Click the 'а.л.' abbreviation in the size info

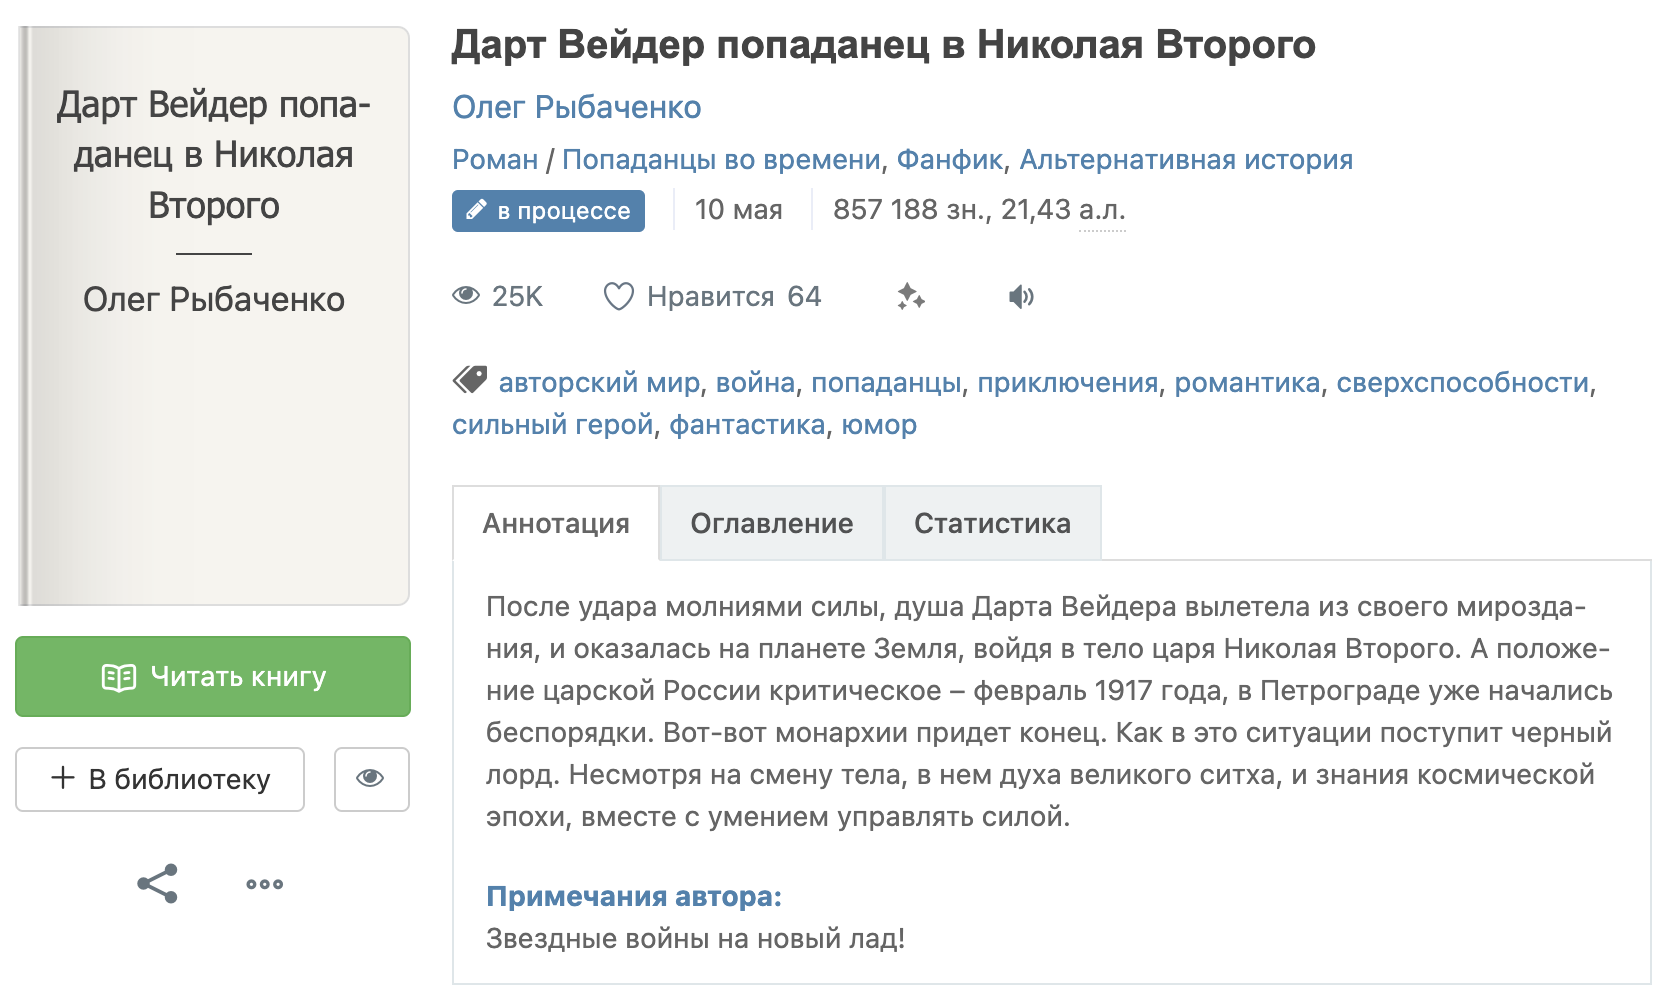coord(1102,210)
